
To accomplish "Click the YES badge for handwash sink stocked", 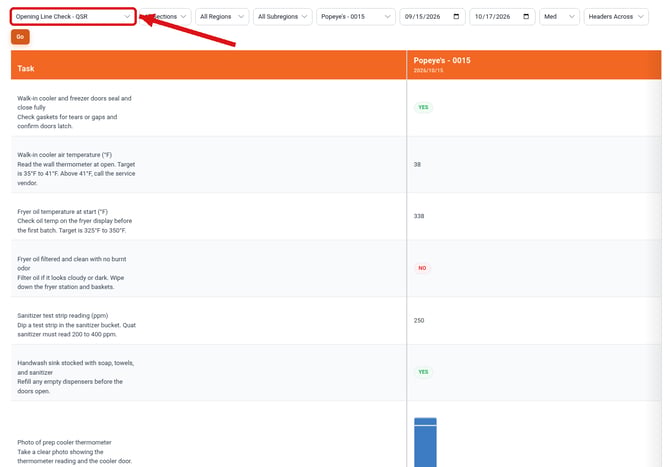I will click(x=423, y=372).
